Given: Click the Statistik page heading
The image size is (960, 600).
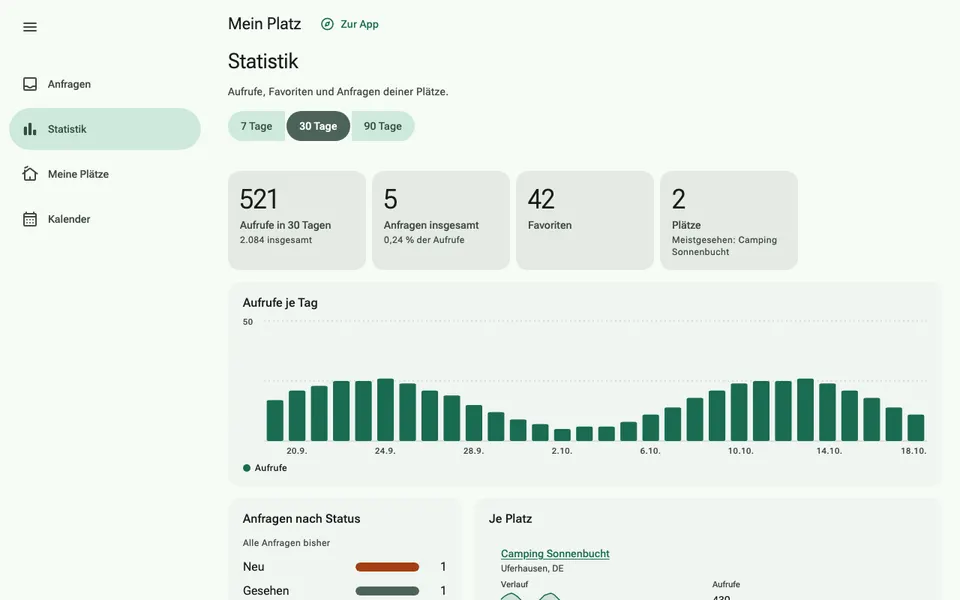Looking at the screenshot, I should point(263,61).
